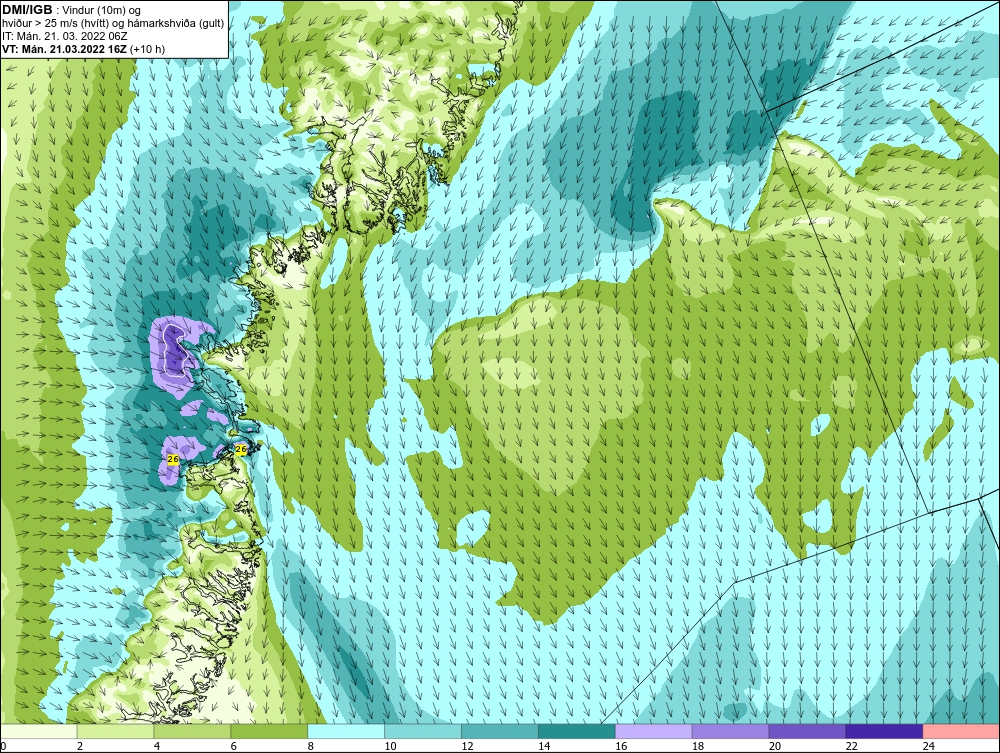Click the 14–16 m/s dark teal legend swatch
The width and height of the screenshot is (1000, 753).
tap(577, 731)
